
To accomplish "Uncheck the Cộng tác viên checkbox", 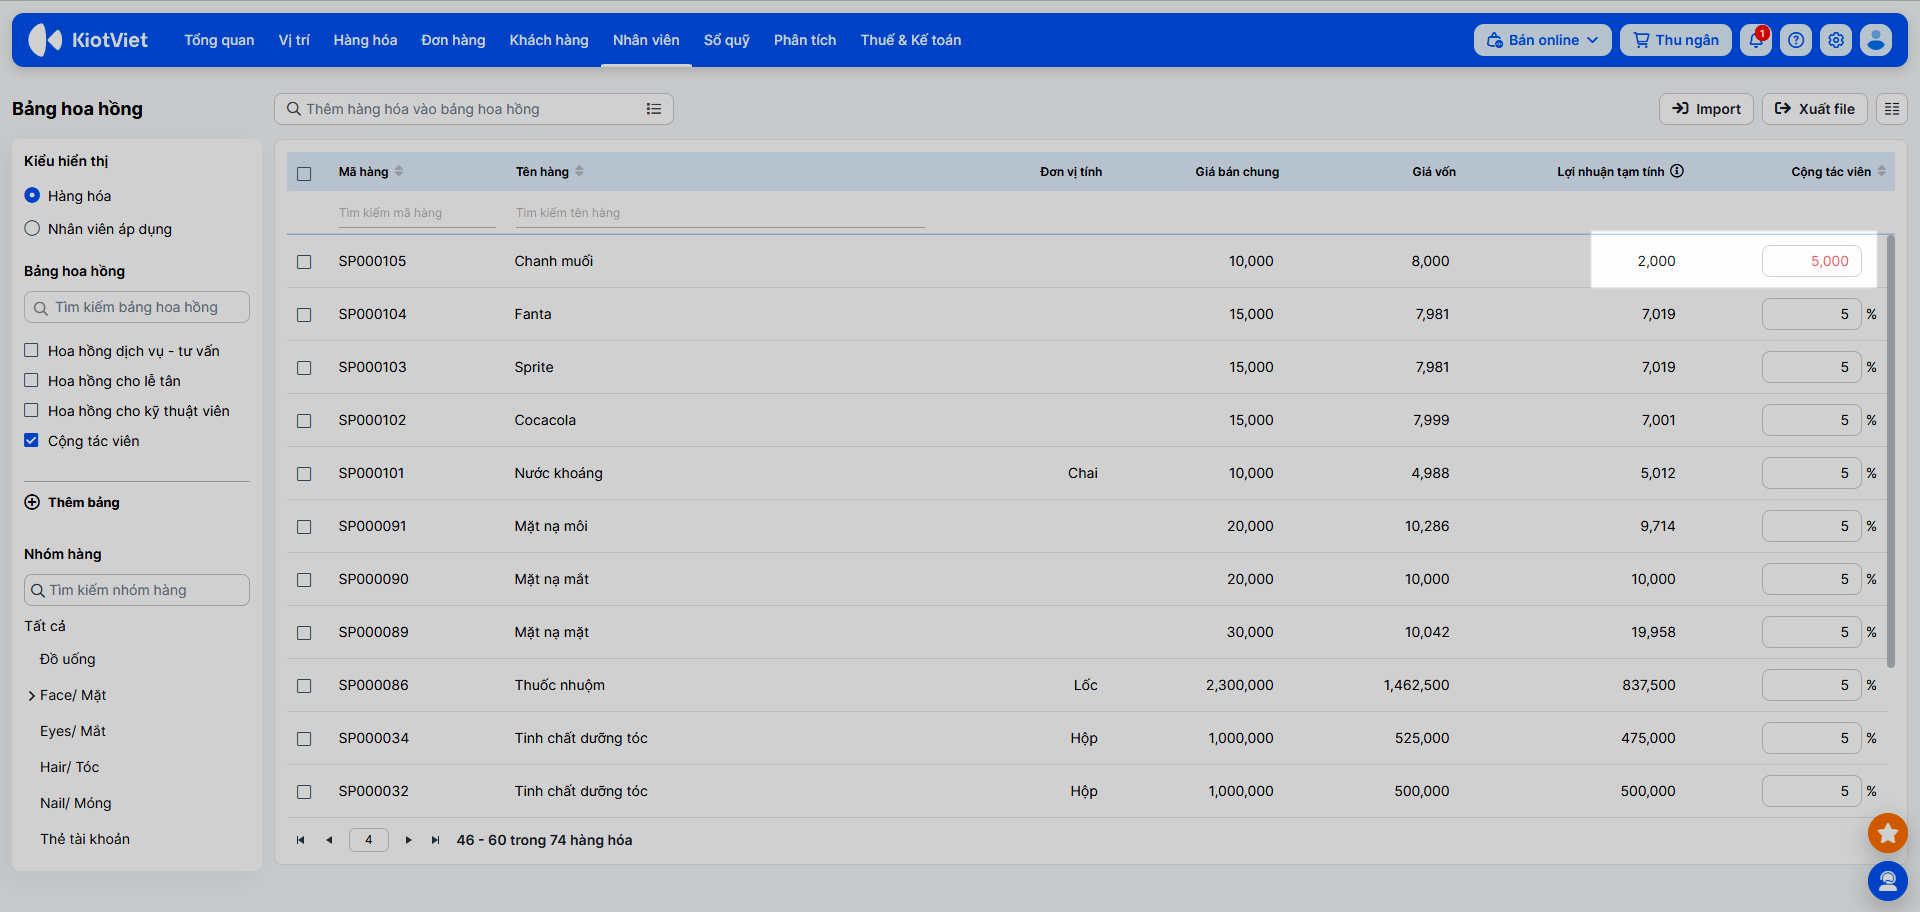I will point(31,440).
